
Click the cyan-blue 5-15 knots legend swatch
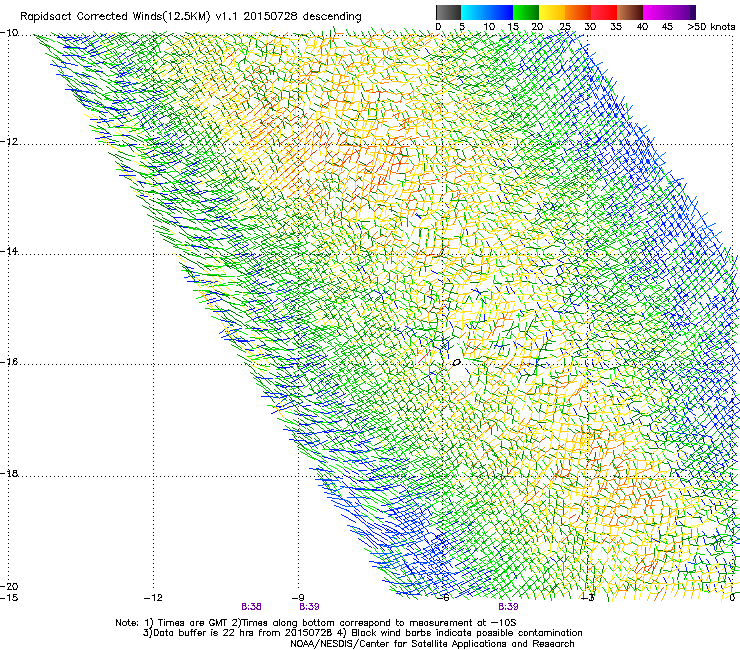[x=487, y=12]
